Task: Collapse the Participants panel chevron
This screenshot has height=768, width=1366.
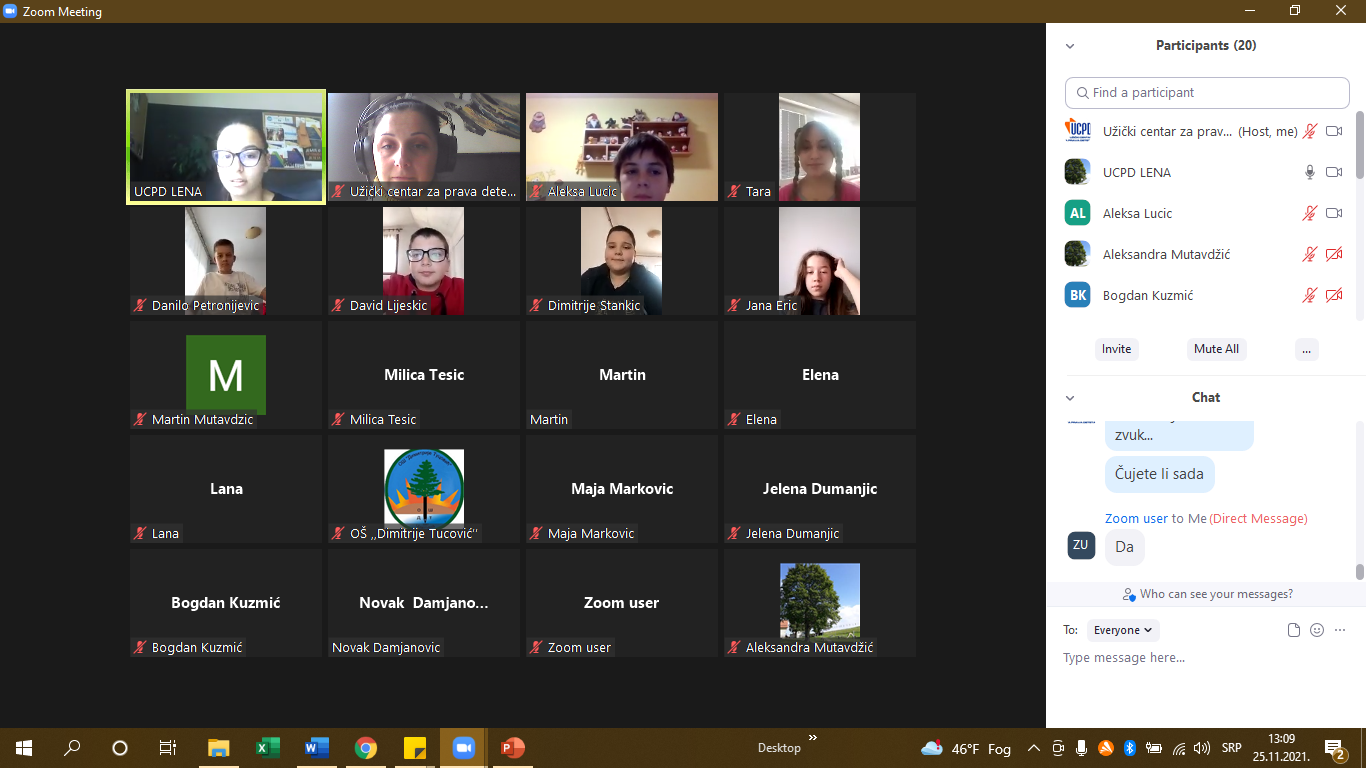Action: [x=1070, y=46]
